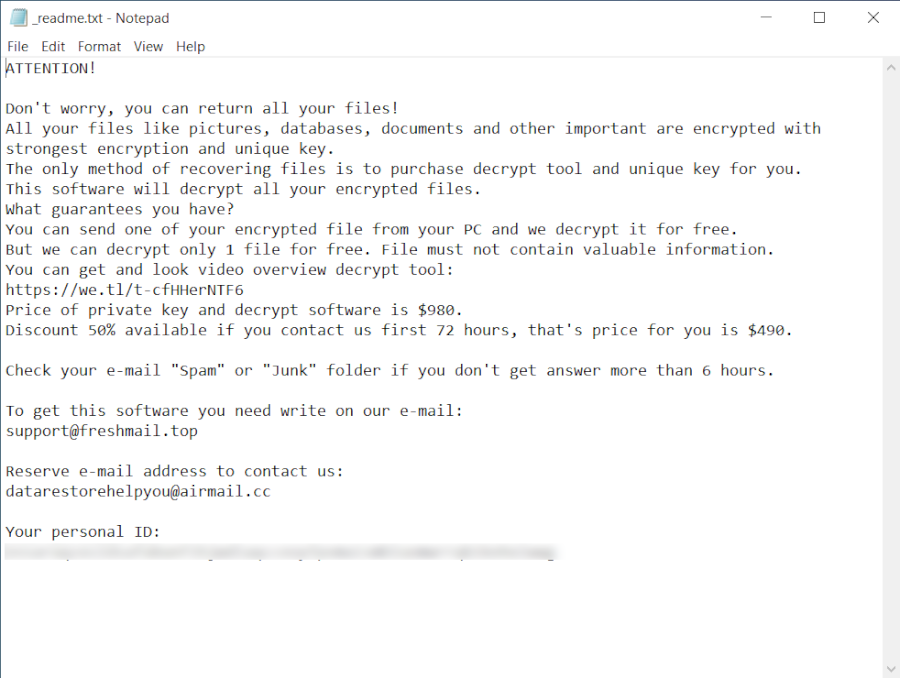Image resolution: width=900 pixels, height=678 pixels.
Task: Click the we.tl URL text
Action: click(124, 290)
